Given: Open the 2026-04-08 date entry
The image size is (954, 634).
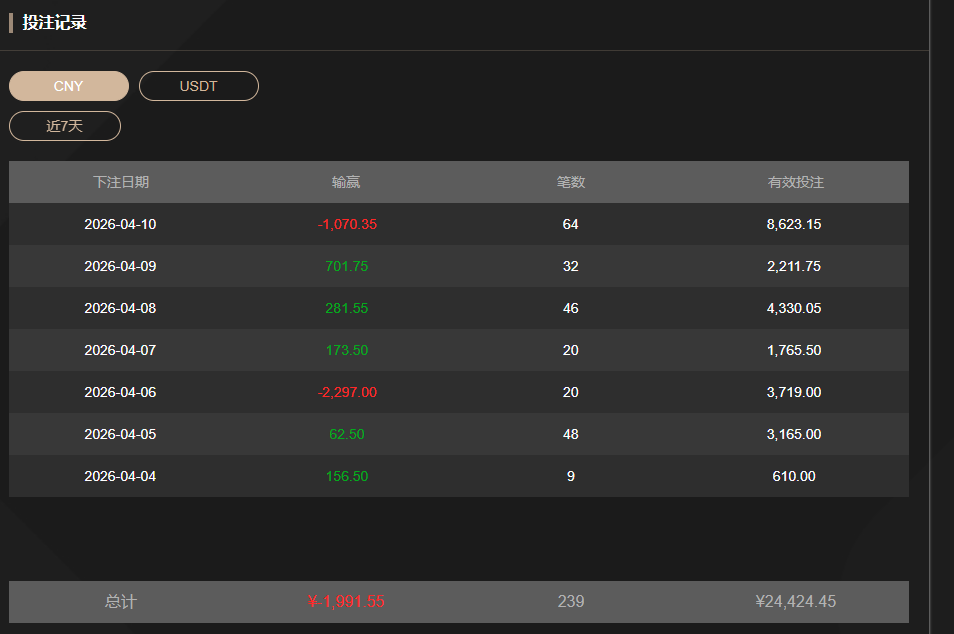Looking at the screenshot, I should 120,308.
